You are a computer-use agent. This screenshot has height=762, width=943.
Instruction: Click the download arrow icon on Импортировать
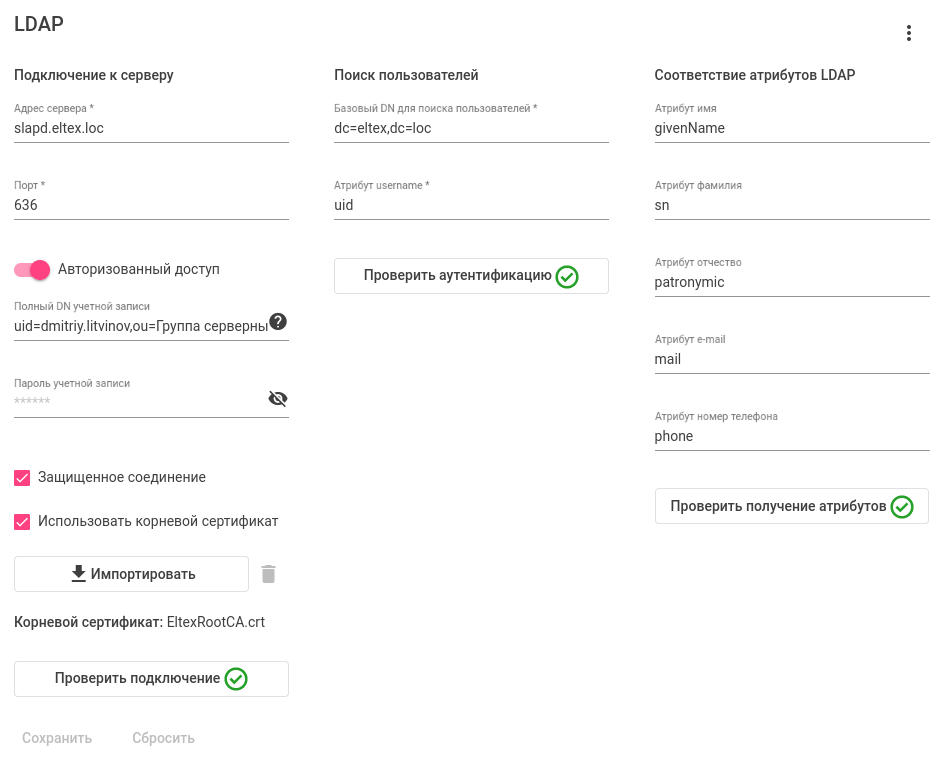tap(79, 574)
